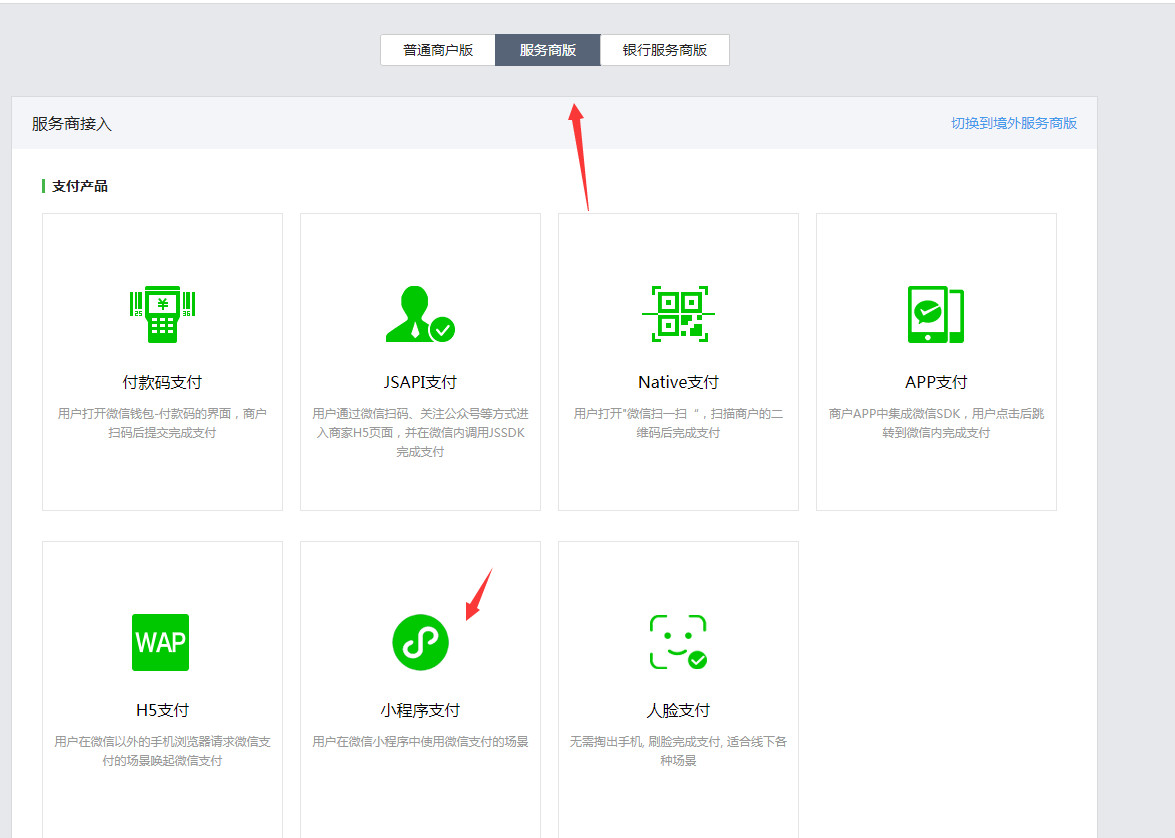Open the 付款码支付 title link
The height and width of the screenshot is (838, 1175).
click(x=163, y=382)
